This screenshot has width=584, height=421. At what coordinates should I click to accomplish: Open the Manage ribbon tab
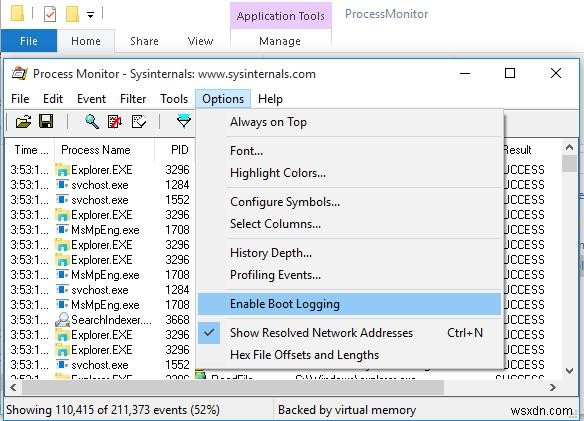[280, 41]
